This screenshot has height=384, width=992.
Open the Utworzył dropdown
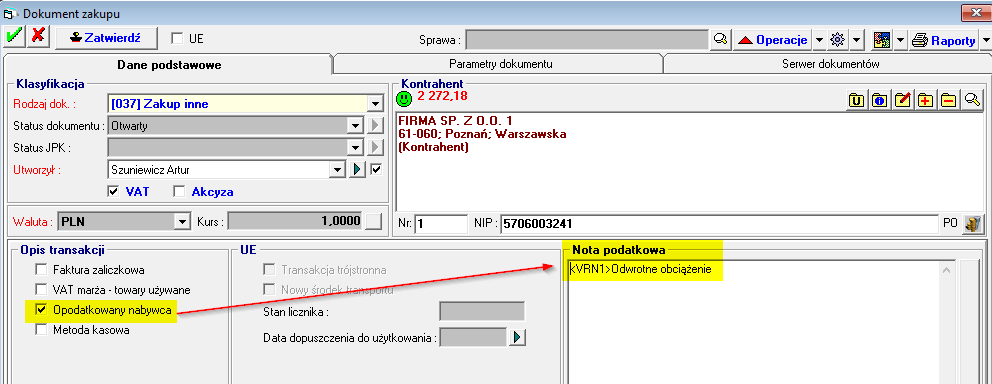337,170
